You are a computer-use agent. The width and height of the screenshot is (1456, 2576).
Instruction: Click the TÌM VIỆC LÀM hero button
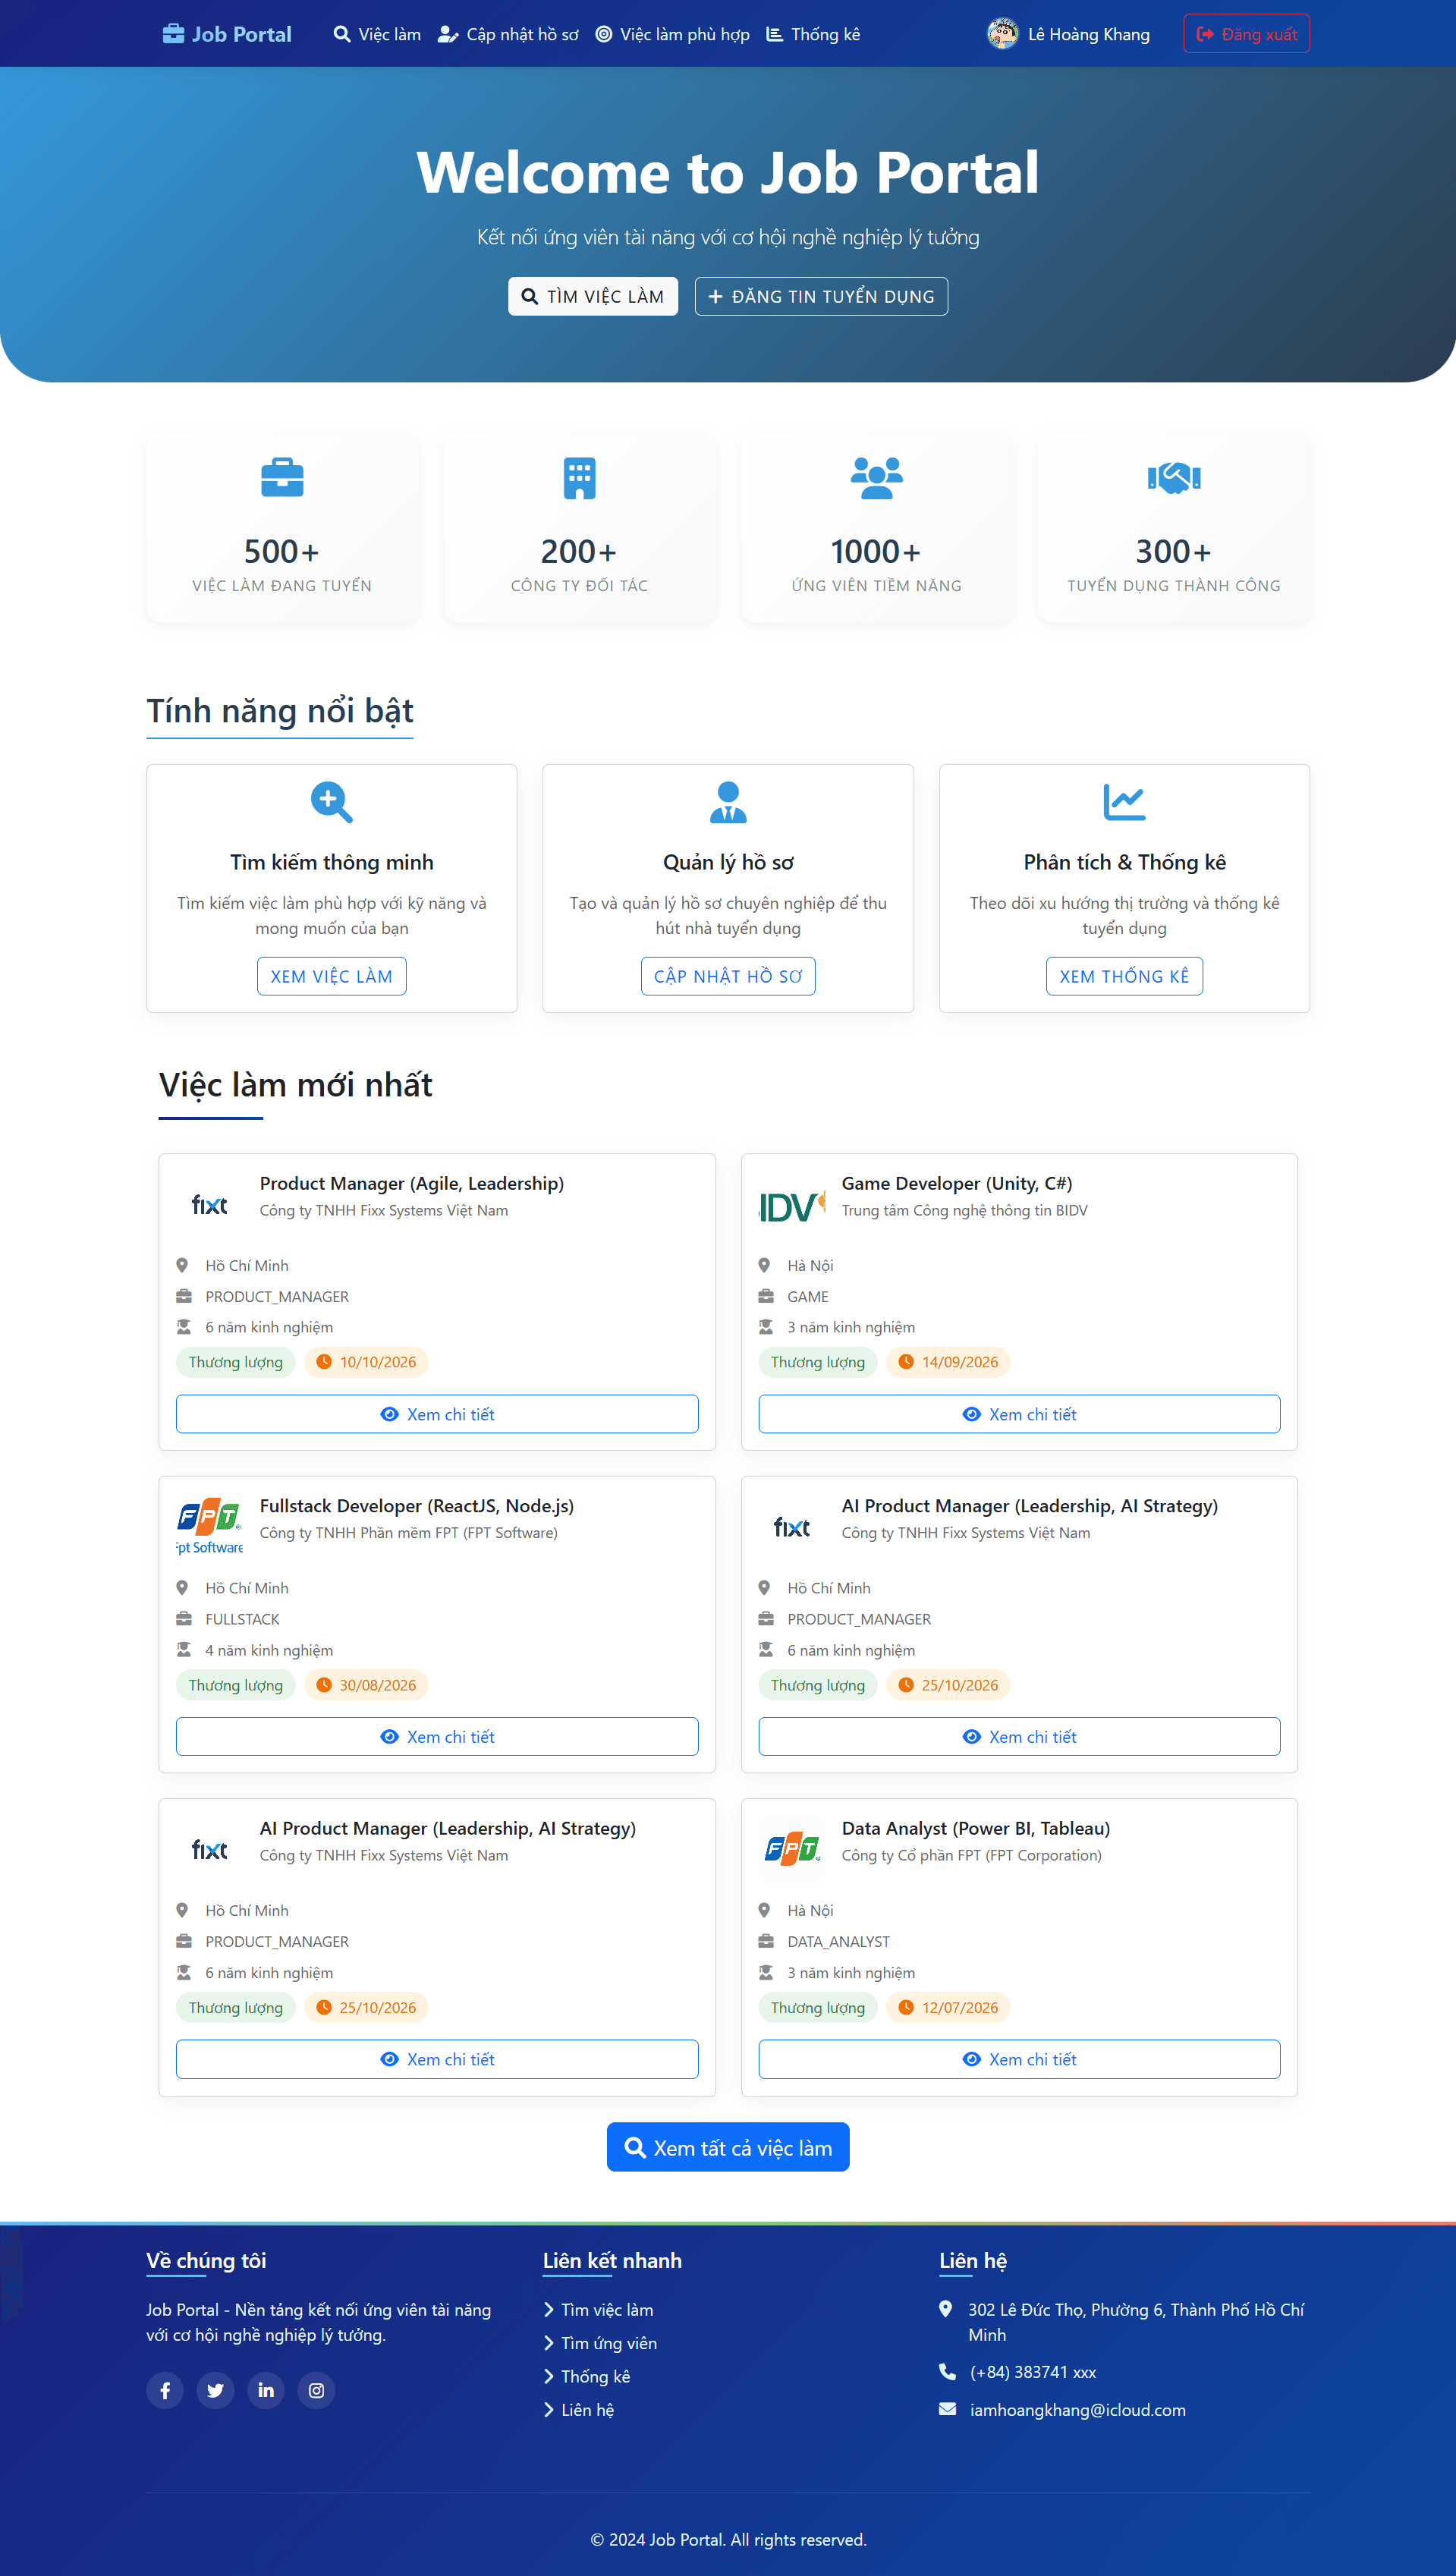point(593,296)
